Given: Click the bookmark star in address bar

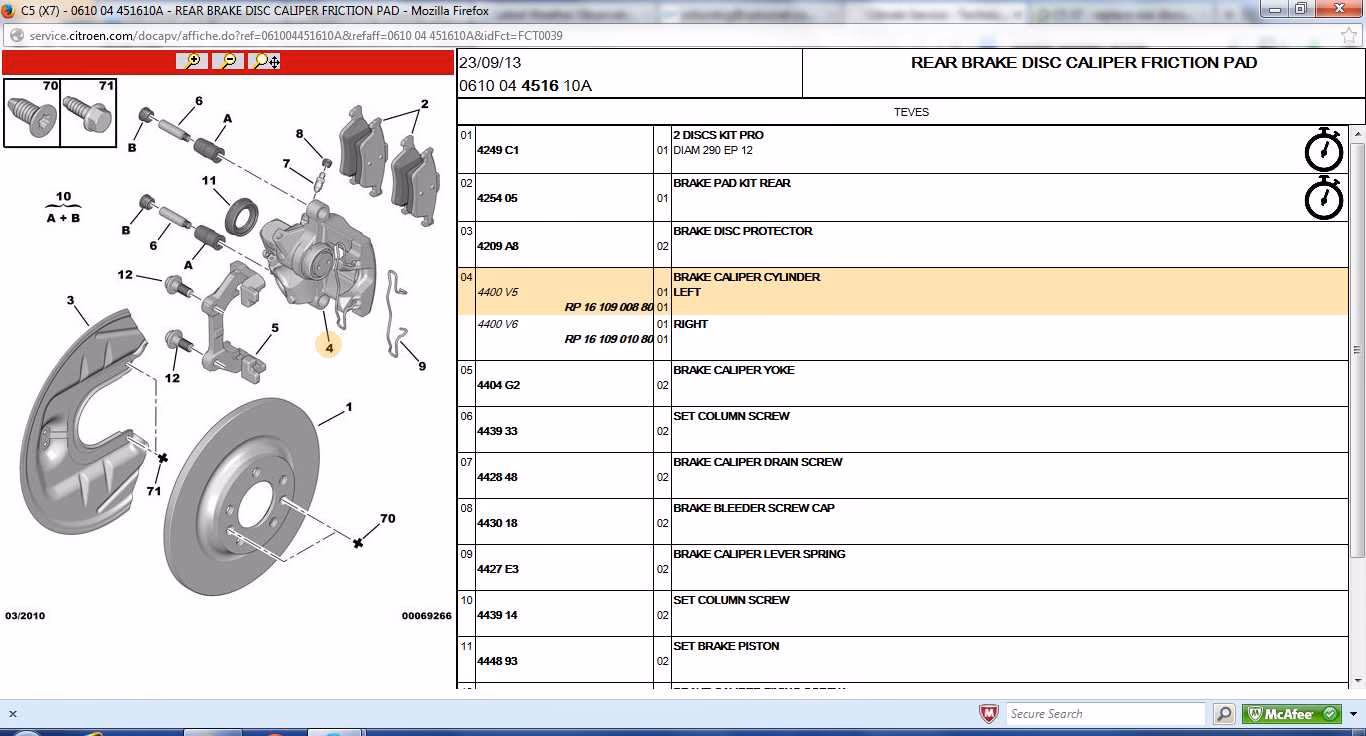Looking at the screenshot, I should (1348, 35).
